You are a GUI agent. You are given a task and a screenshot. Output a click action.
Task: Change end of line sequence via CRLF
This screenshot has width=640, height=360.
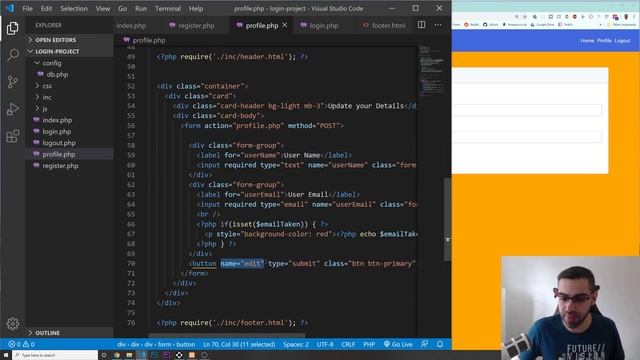pyautogui.click(x=348, y=344)
